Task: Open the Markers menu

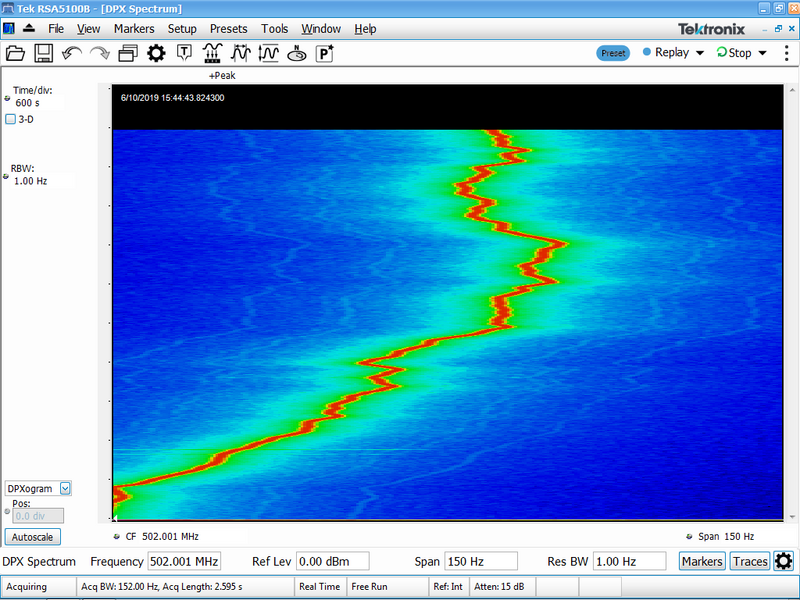Action: [134, 29]
